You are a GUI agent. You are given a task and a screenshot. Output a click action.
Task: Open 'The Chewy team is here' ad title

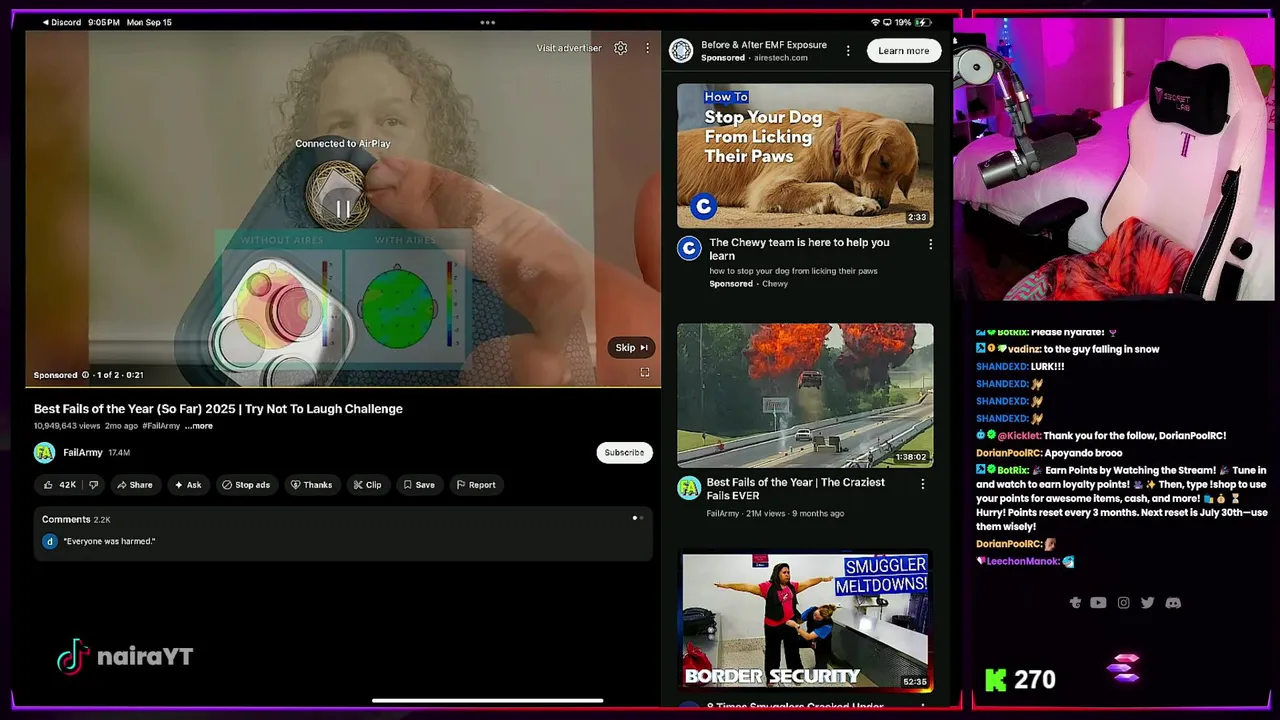799,249
